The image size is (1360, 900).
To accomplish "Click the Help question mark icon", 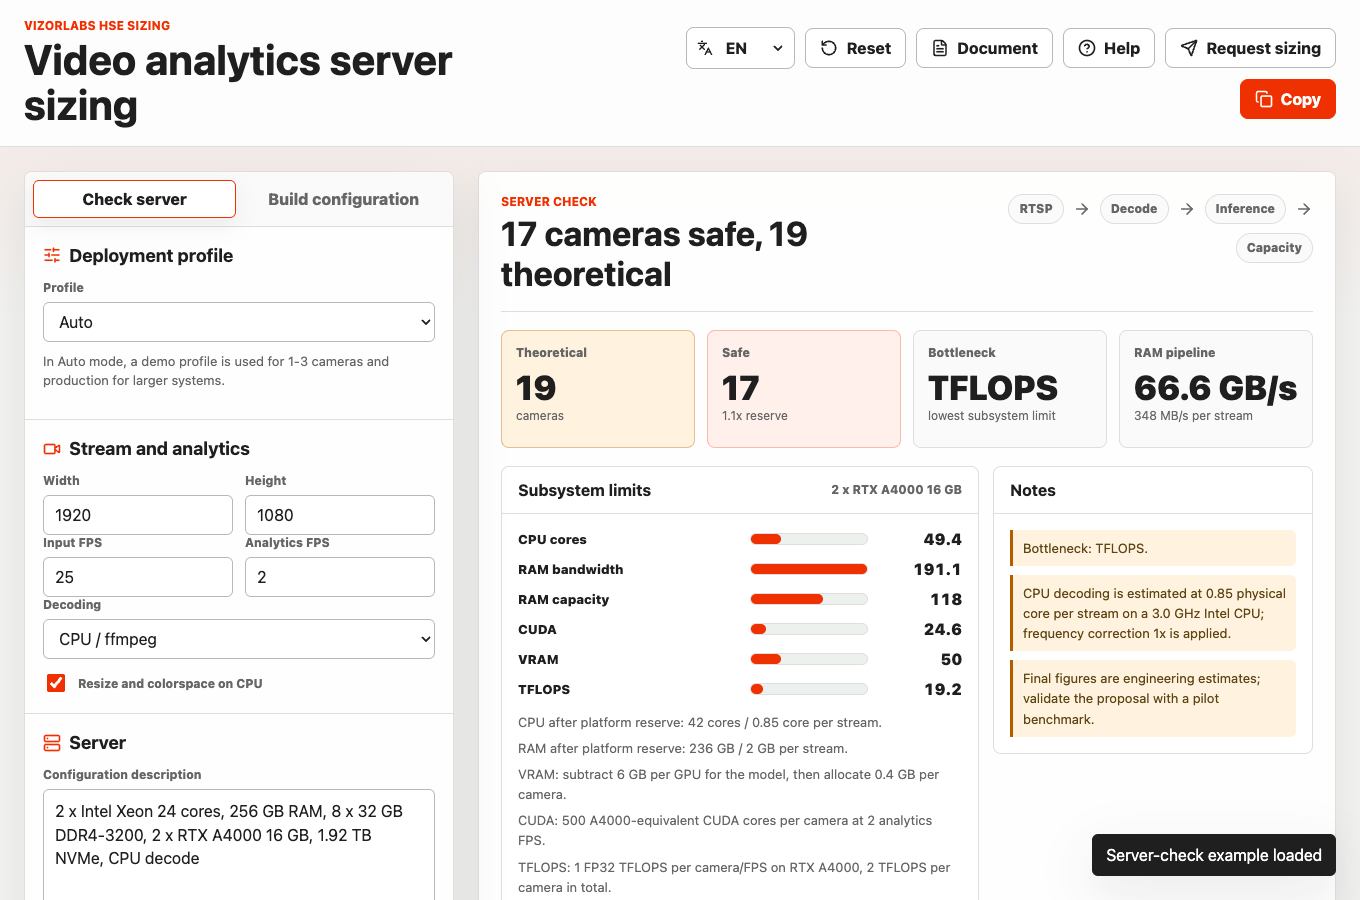I will [1087, 48].
